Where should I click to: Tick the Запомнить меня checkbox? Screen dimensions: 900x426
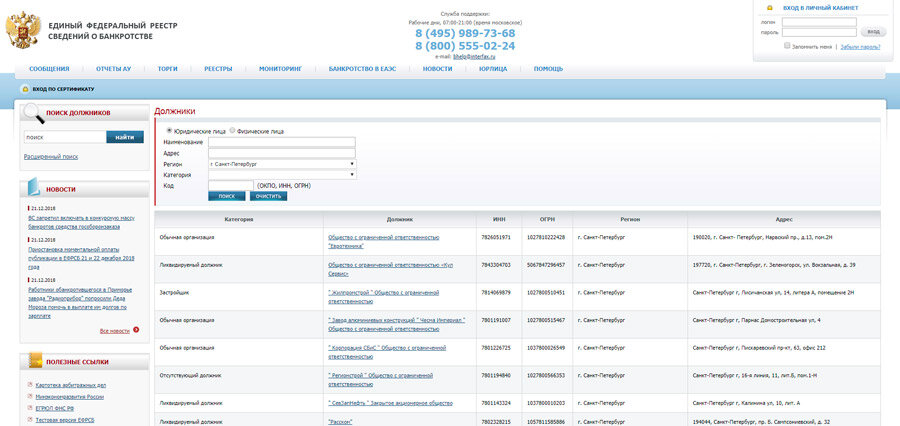point(788,46)
